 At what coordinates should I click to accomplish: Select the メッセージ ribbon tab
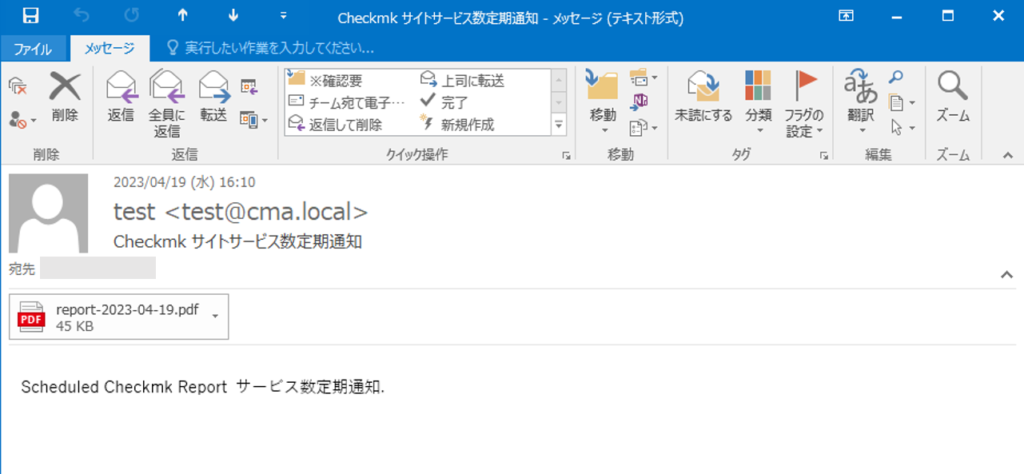pyautogui.click(x=109, y=48)
